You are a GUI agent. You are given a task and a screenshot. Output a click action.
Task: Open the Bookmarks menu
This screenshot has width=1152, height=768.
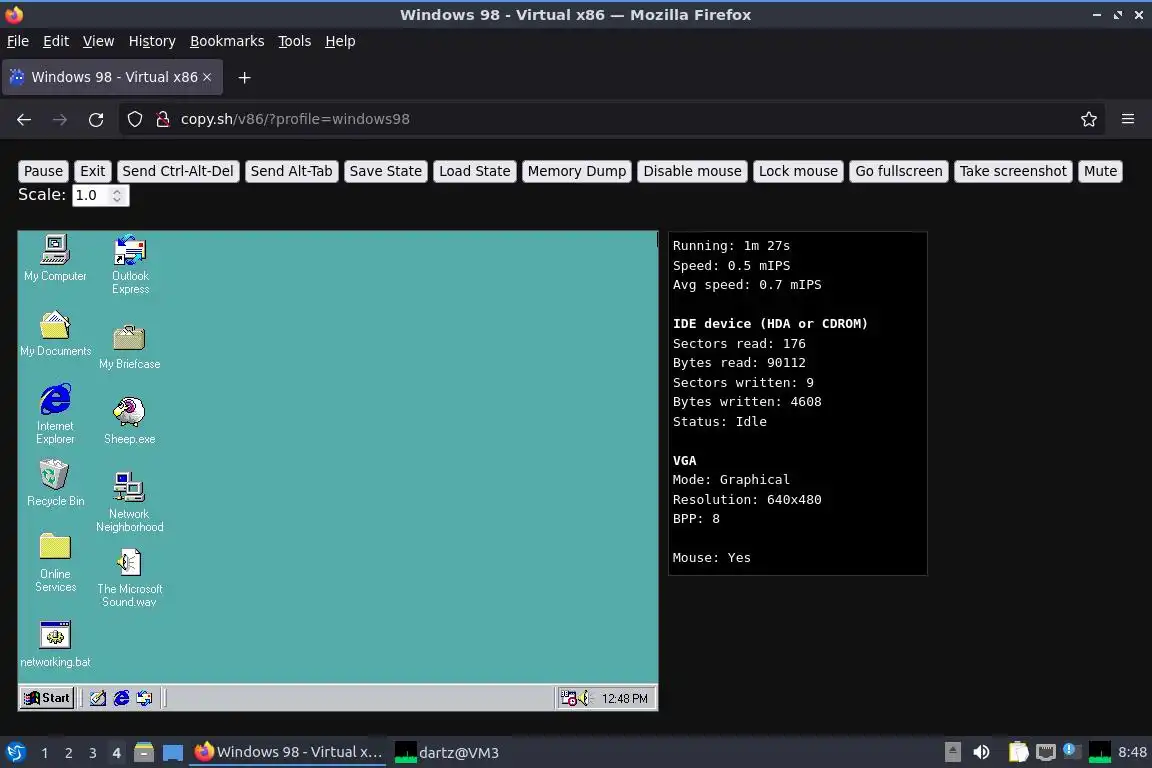[x=227, y=41]
